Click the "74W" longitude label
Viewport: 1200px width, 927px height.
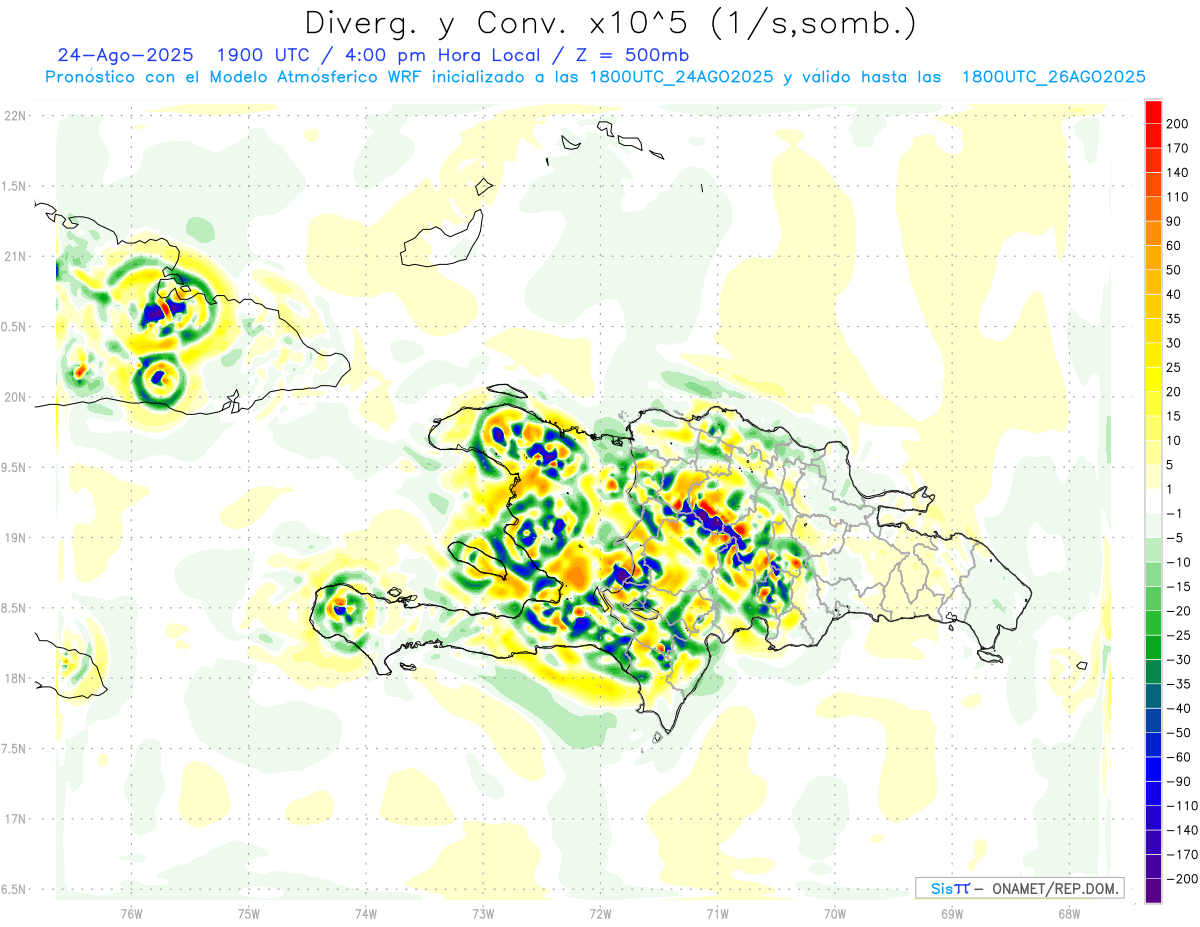(365, 914)
